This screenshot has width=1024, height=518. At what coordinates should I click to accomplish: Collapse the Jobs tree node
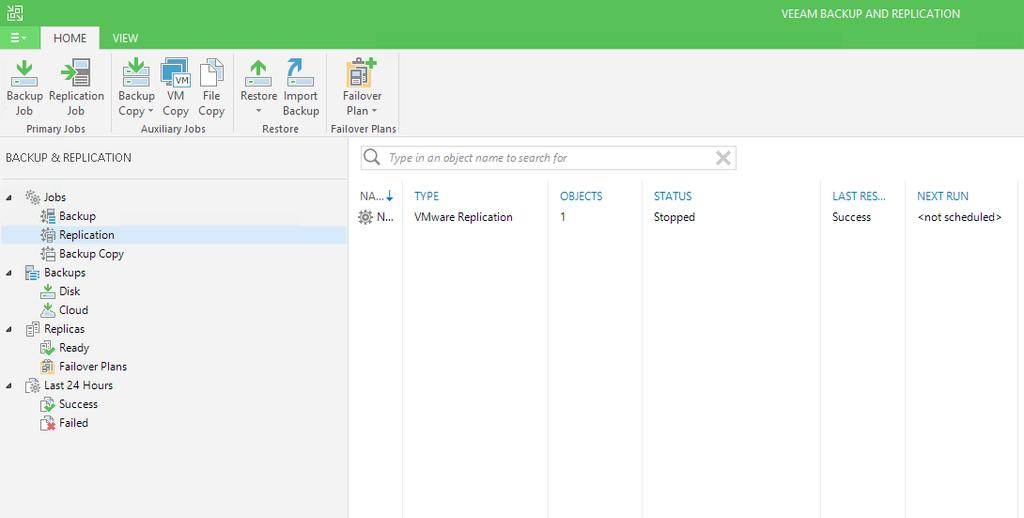pyautogui.click(x=9, y=197)
